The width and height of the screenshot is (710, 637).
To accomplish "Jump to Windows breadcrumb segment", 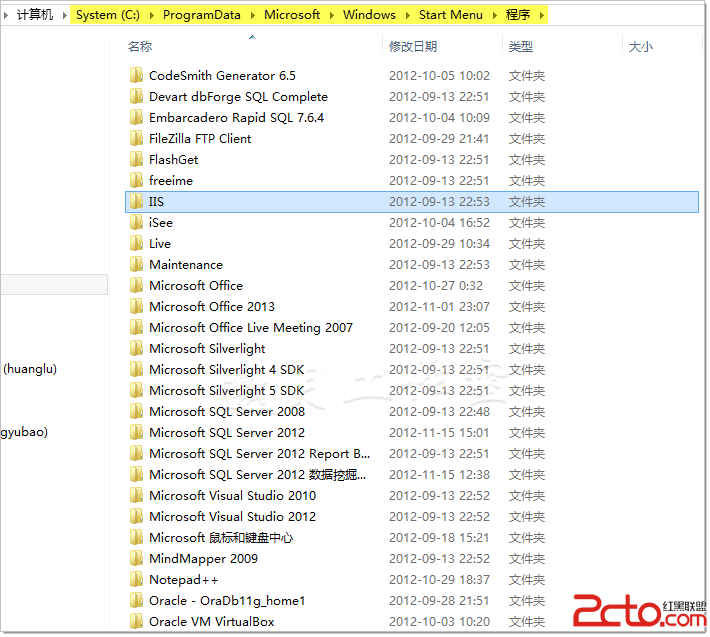I will pyautogui.click(x=369, y=15).
